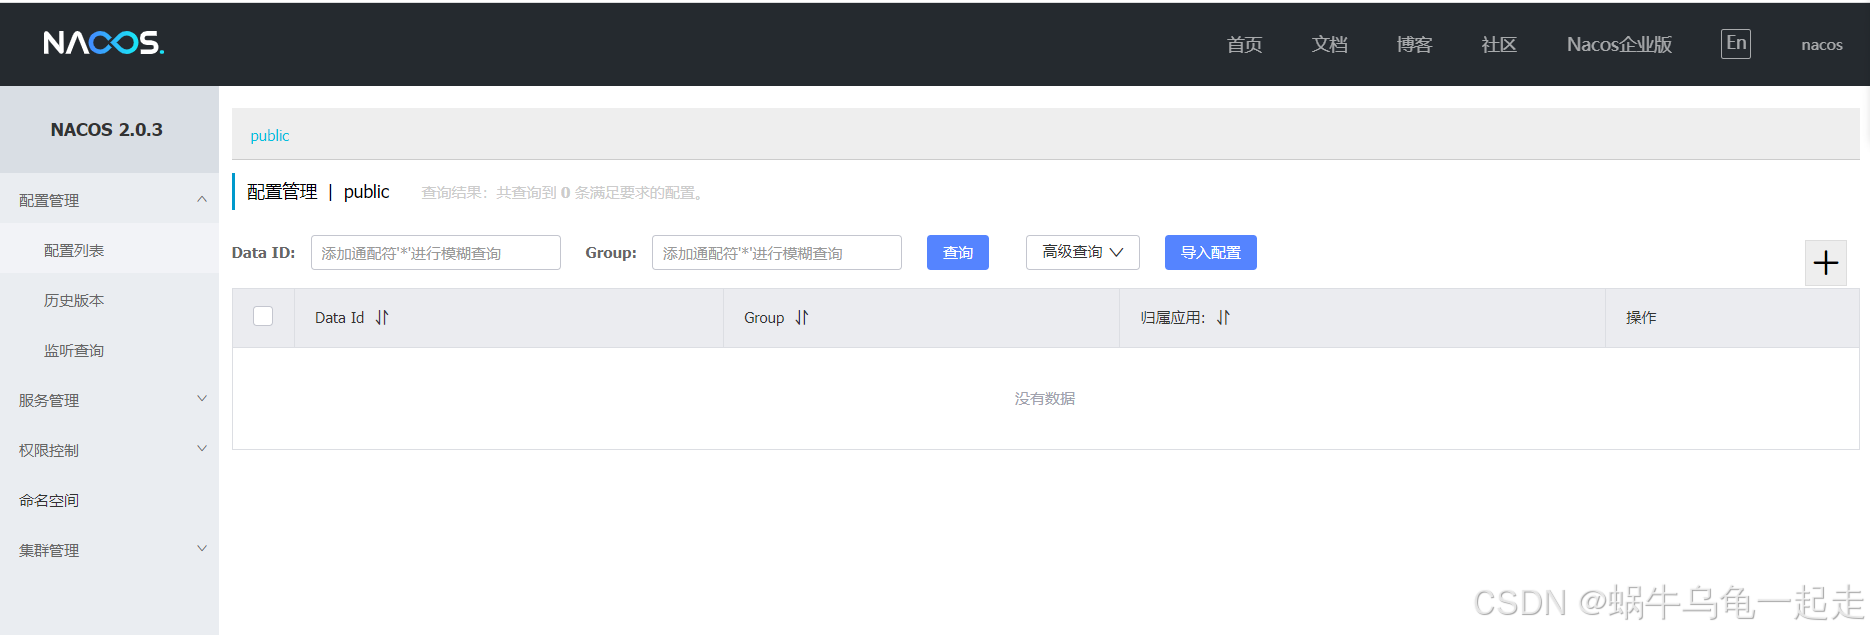Open the 高级查询 dropdown
Image resolution: width=1870 pixels, height=635 pixels.
pyautogui.click(x=1083, y=252)
